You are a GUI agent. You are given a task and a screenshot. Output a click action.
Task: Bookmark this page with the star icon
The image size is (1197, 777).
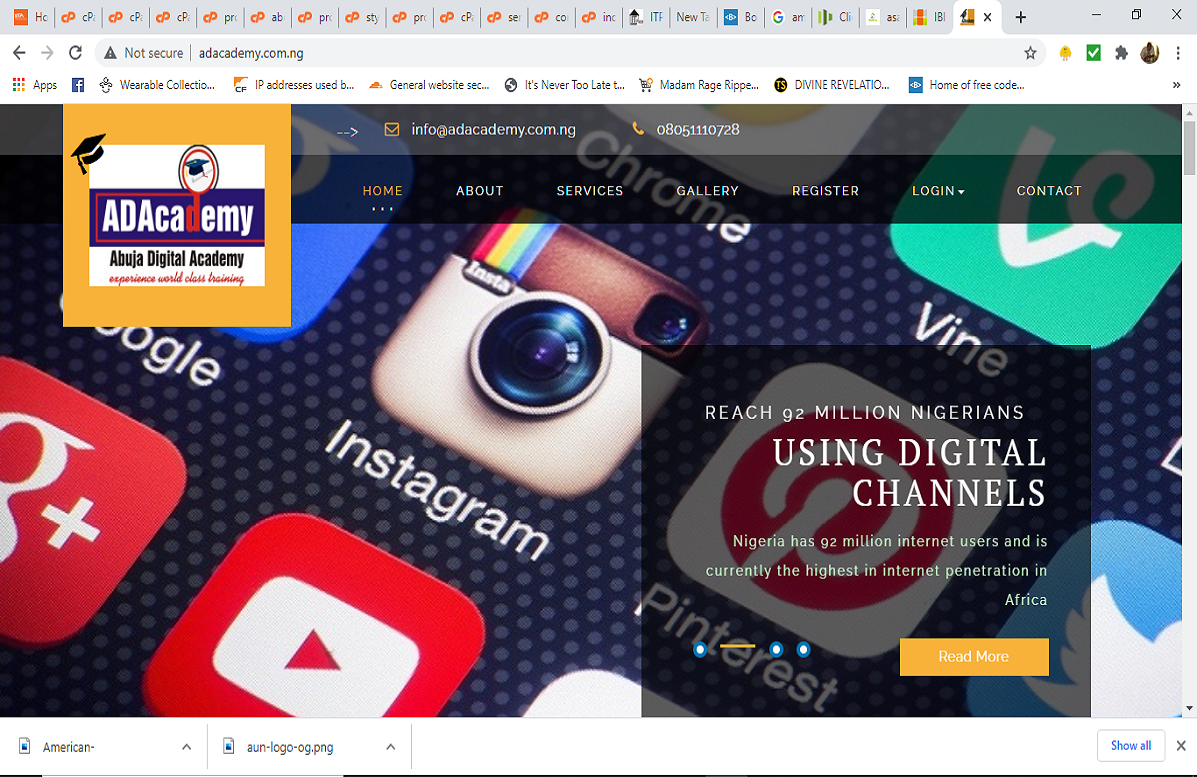click(1030, 53)
